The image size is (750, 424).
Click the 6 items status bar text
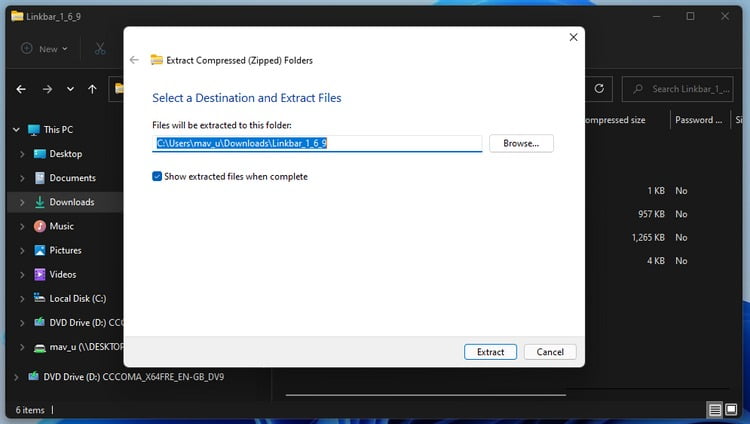(x=30, y=410)
